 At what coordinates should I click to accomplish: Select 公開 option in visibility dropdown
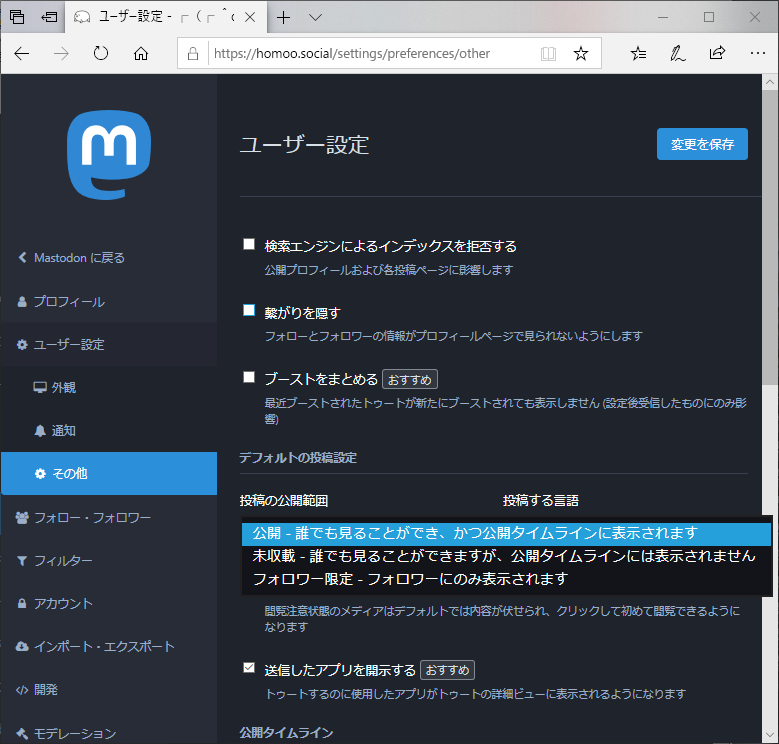tap(506, 533)
